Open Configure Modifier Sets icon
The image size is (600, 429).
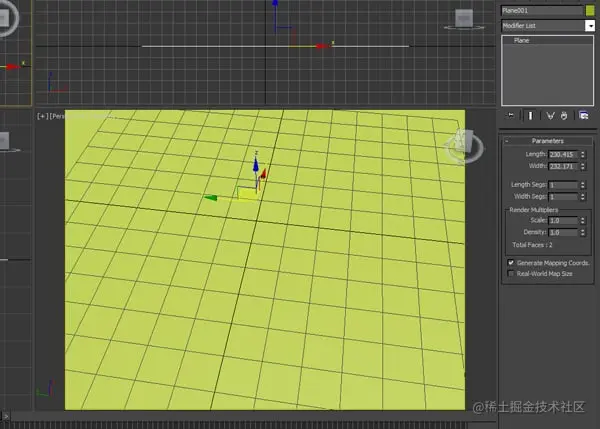point(584,116)
